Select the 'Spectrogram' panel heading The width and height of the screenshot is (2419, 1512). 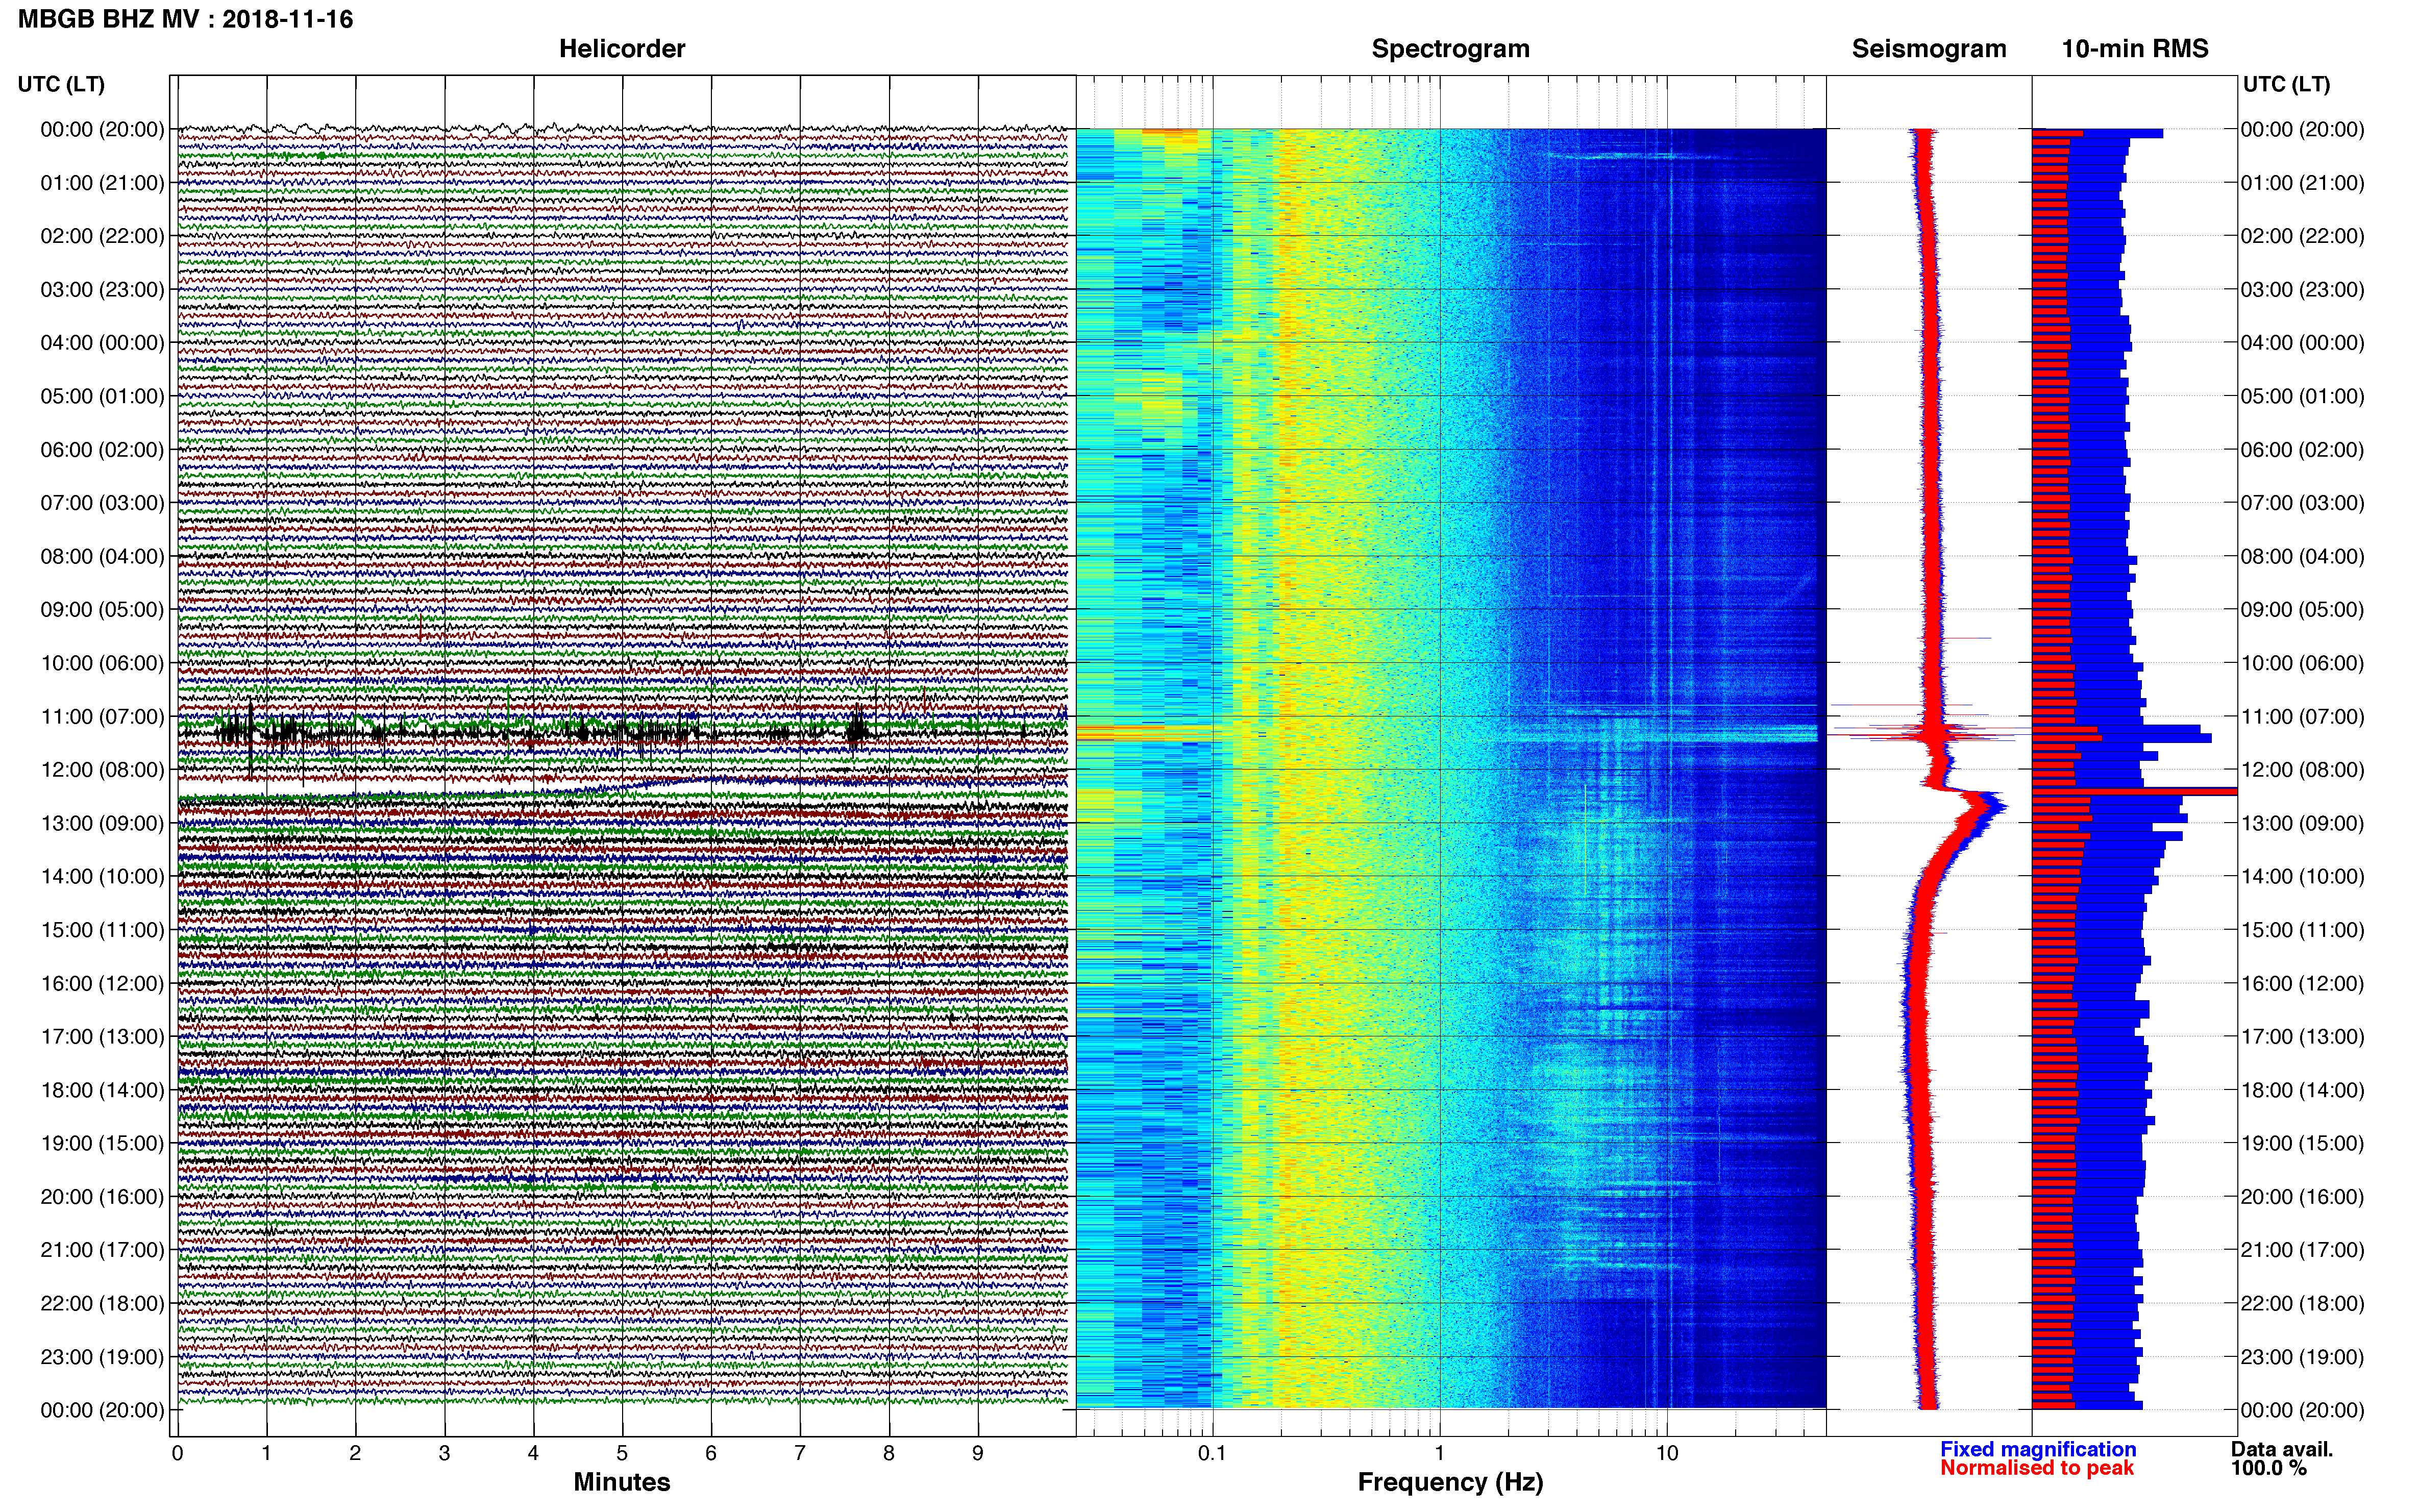(1450, 48)
